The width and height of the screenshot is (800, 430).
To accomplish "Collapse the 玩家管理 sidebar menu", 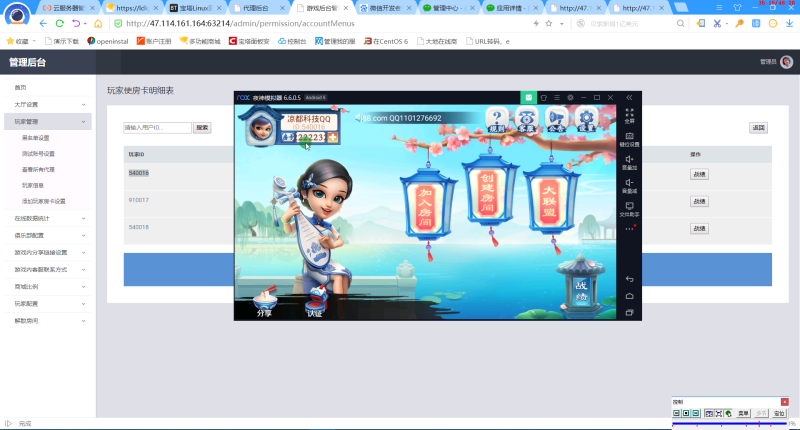I will (x=48, y=121).
